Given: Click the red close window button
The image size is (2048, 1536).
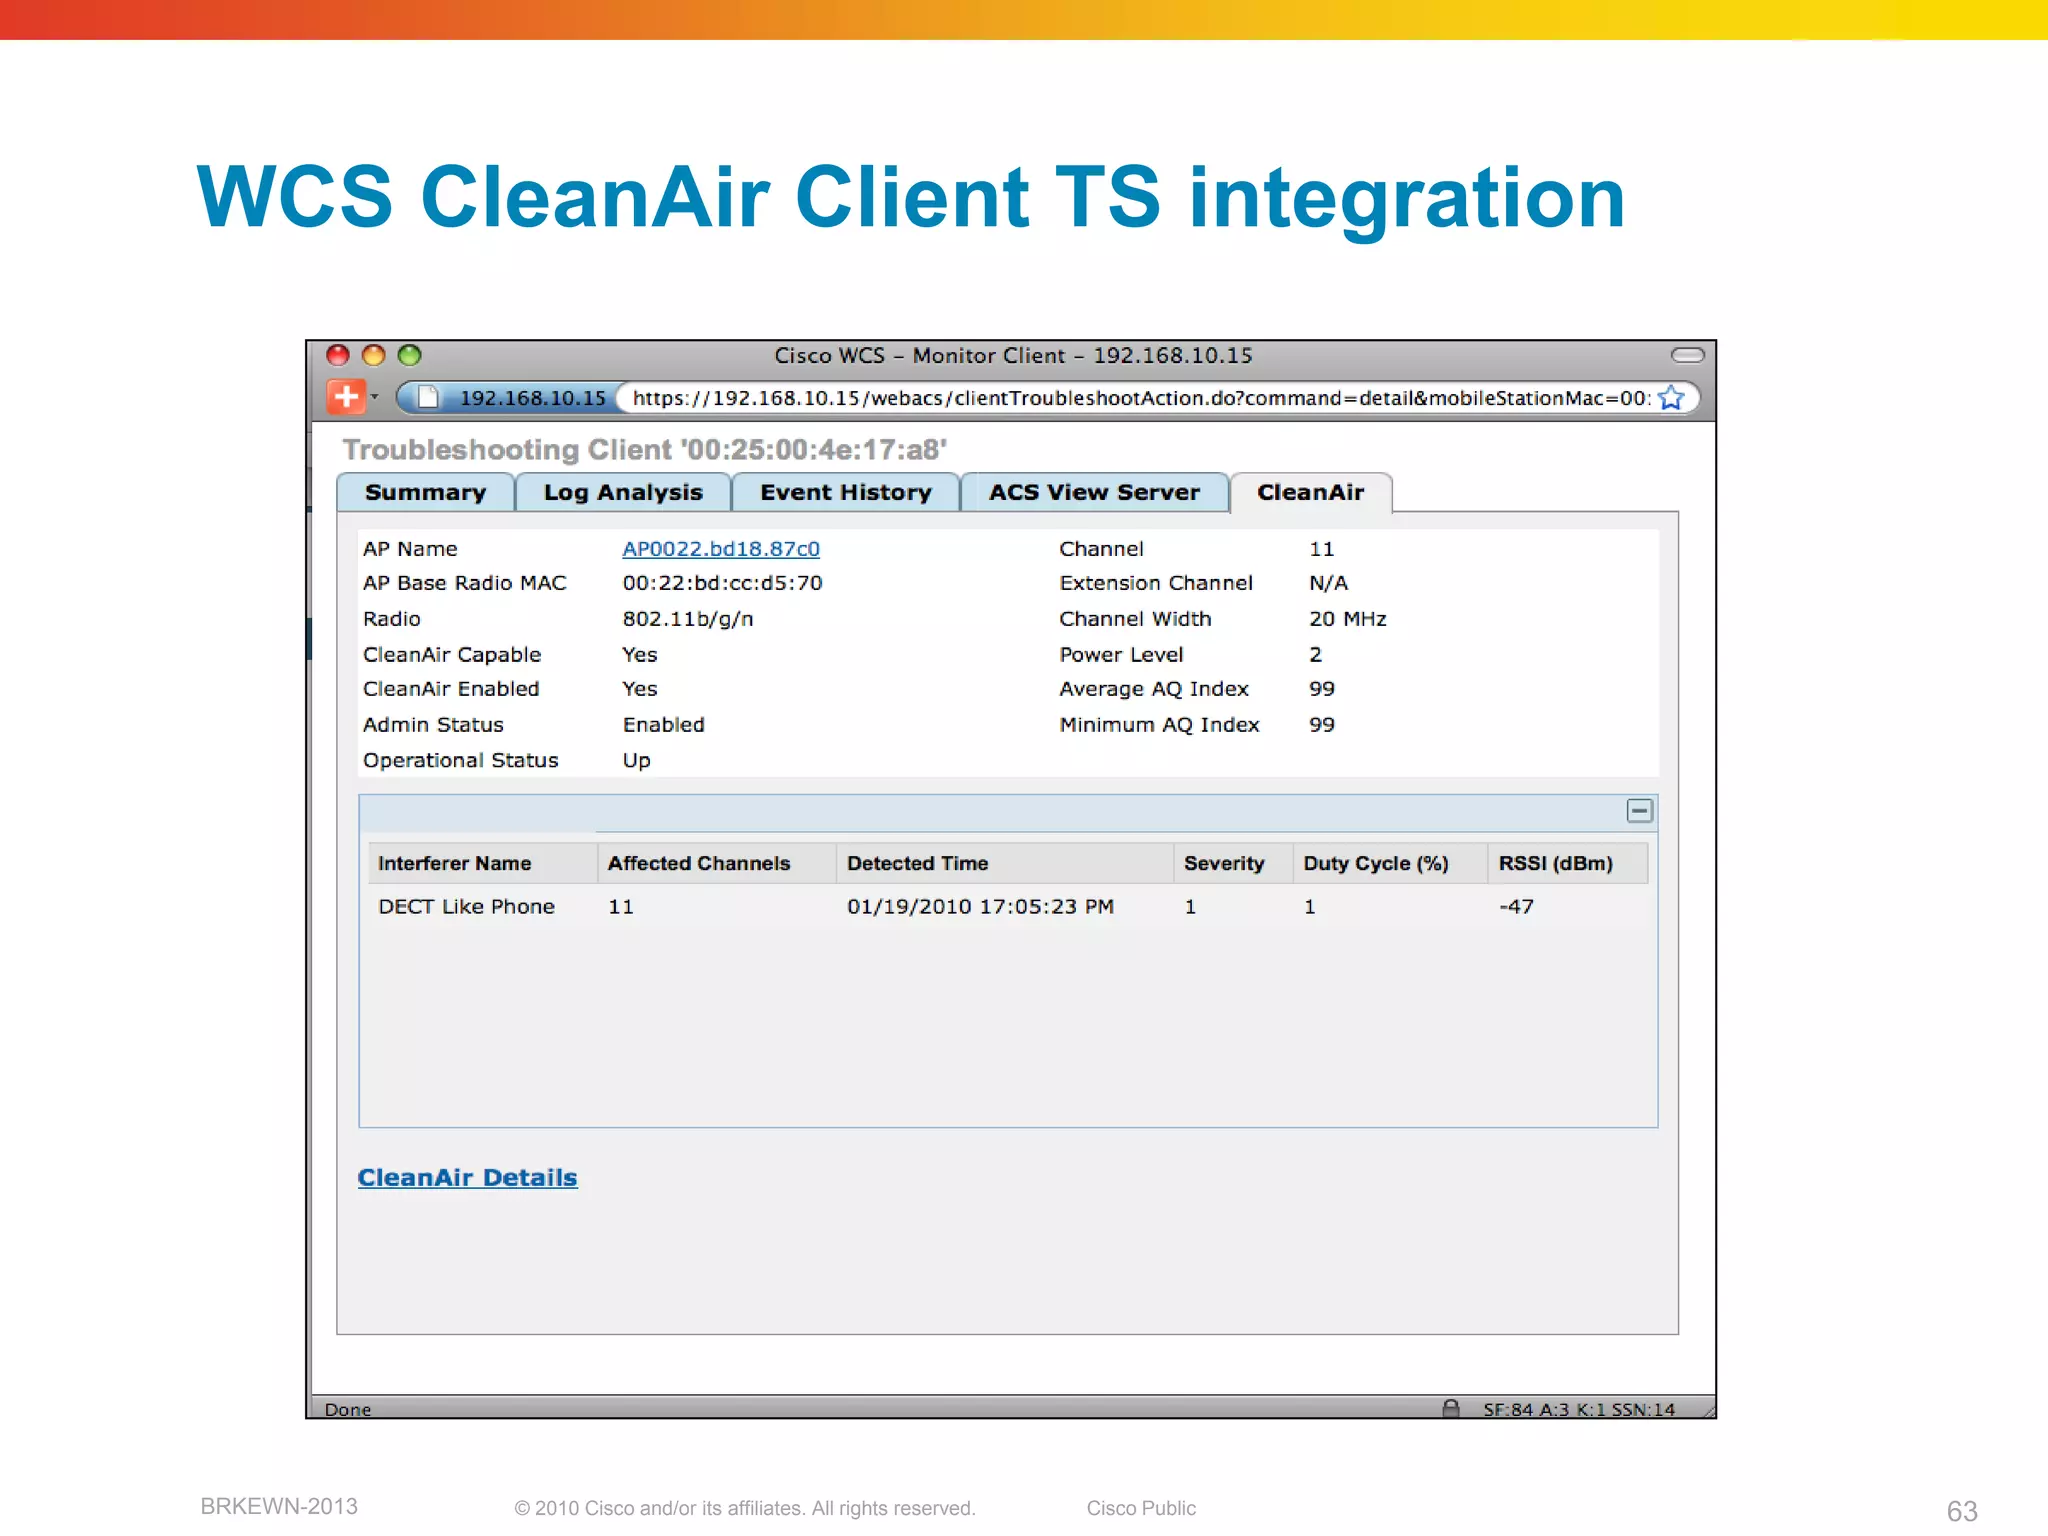Looking at the screenshot, I should 338,355.
